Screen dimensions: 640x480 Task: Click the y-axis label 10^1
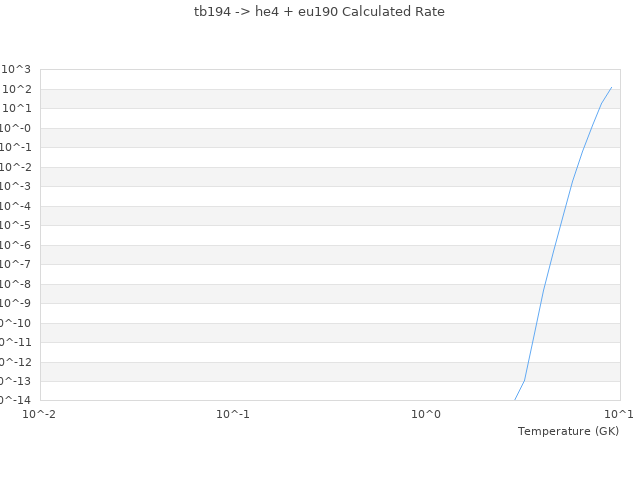[17, 108]
